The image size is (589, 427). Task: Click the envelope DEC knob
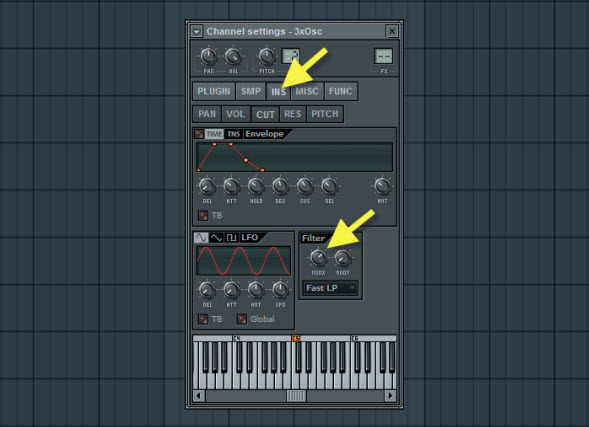280,186
